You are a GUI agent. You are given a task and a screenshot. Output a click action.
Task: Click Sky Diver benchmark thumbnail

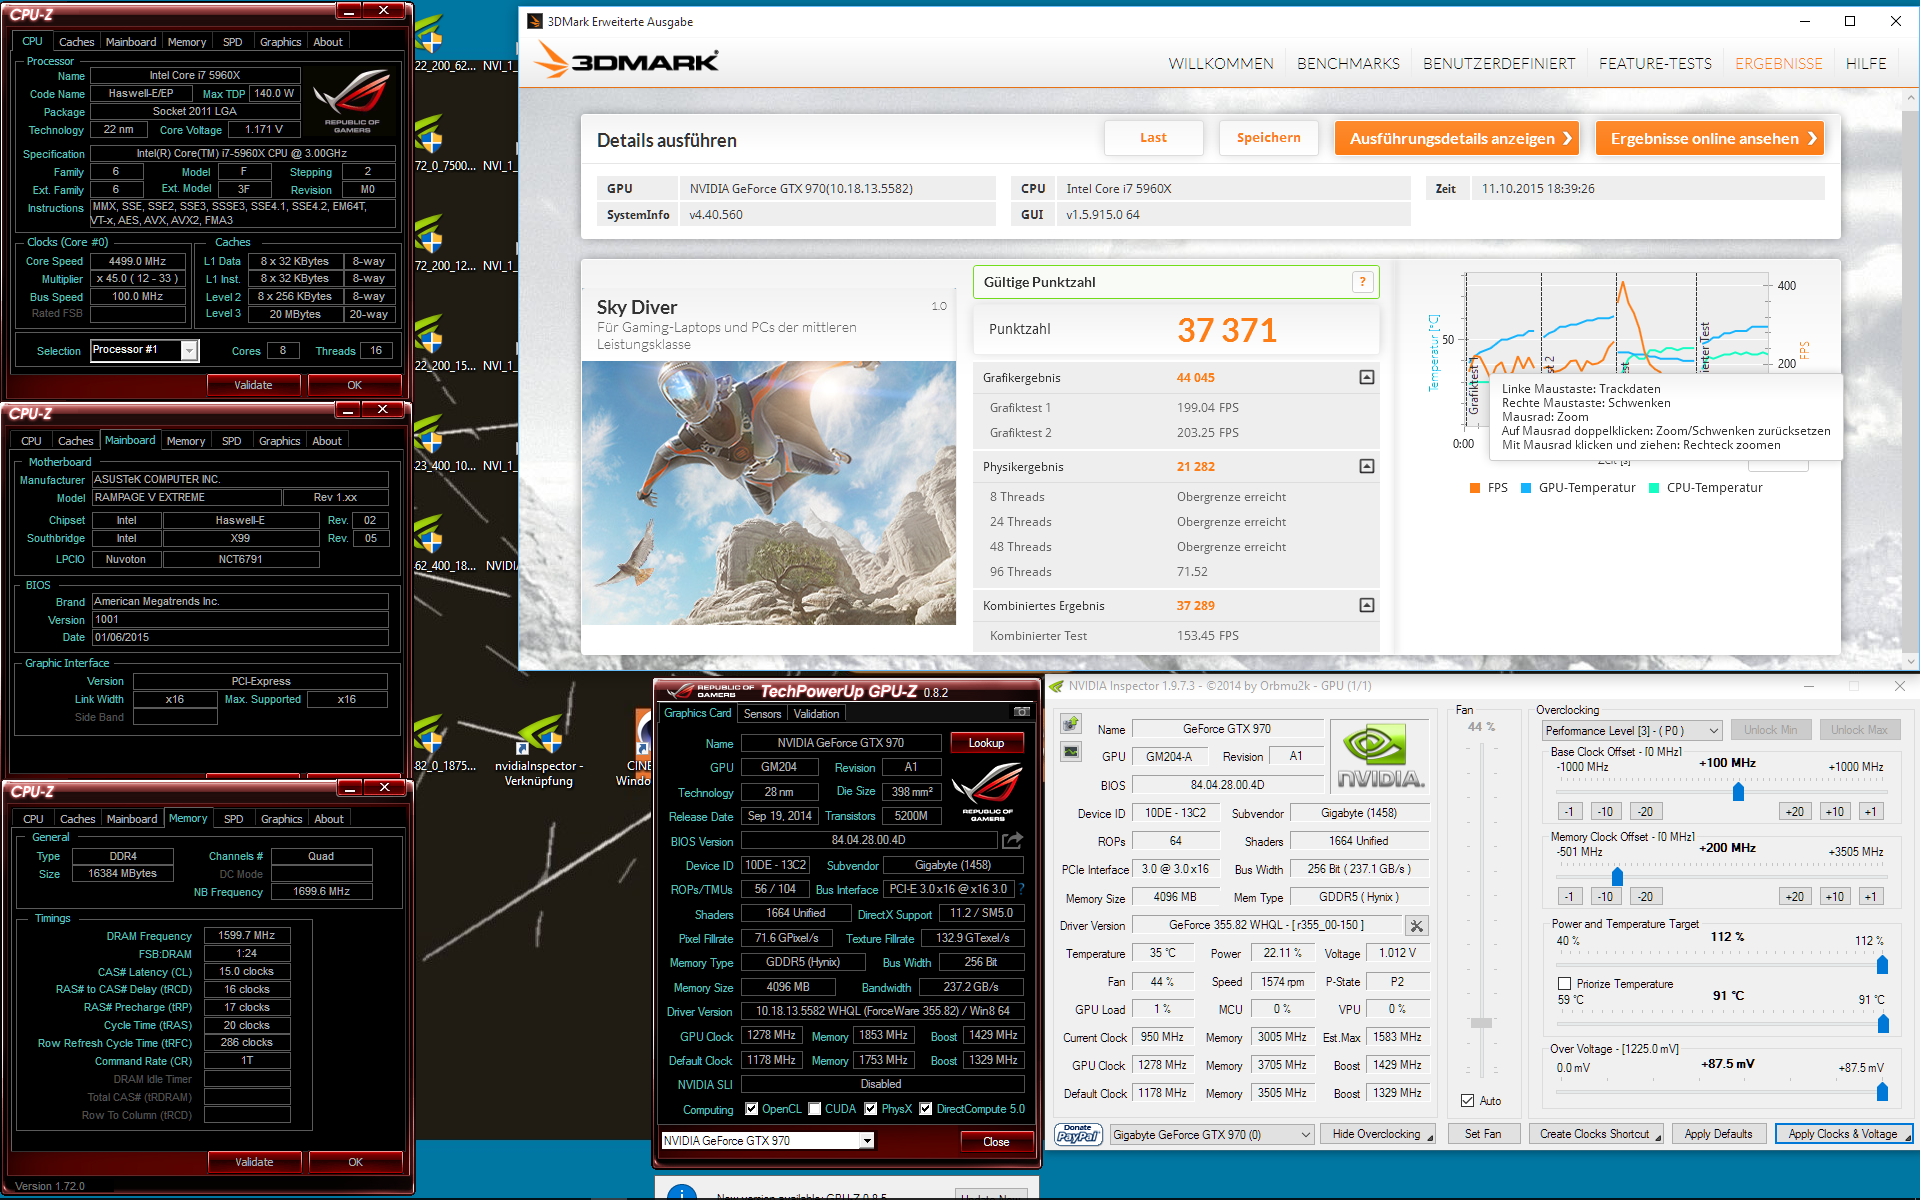click(x=768, y=493)
